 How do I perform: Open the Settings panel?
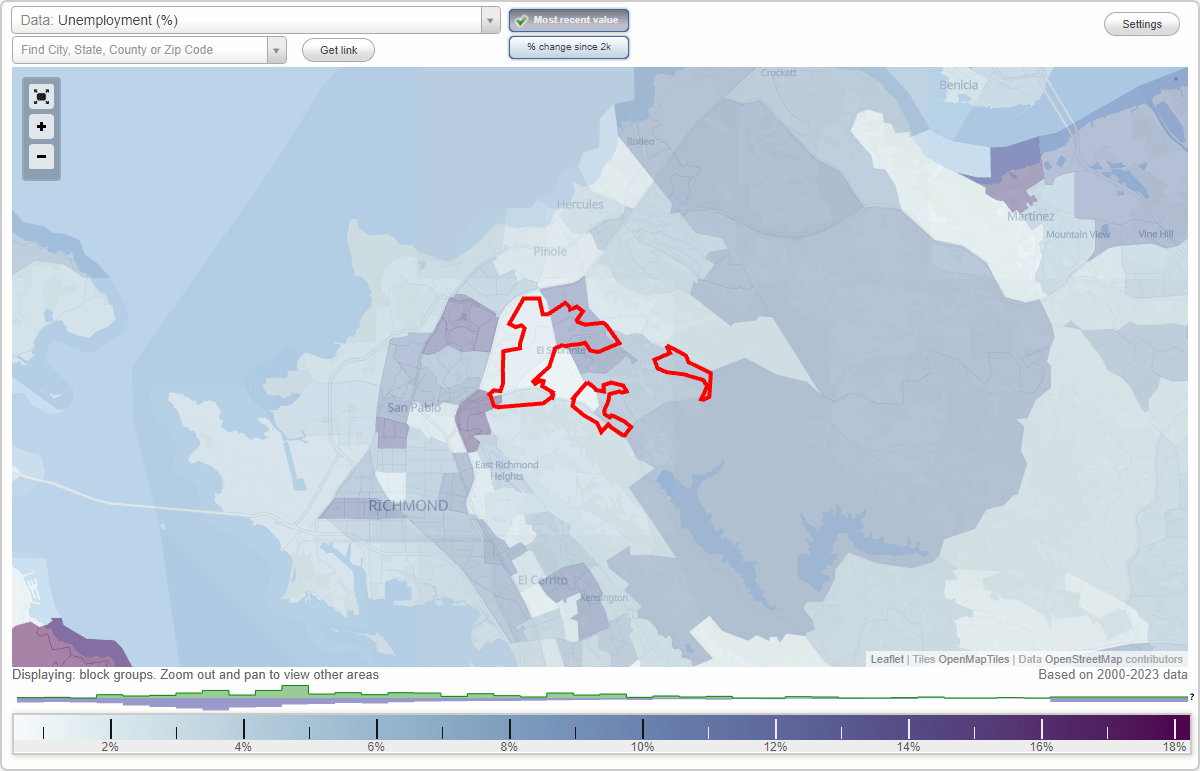click(1141, 23)
